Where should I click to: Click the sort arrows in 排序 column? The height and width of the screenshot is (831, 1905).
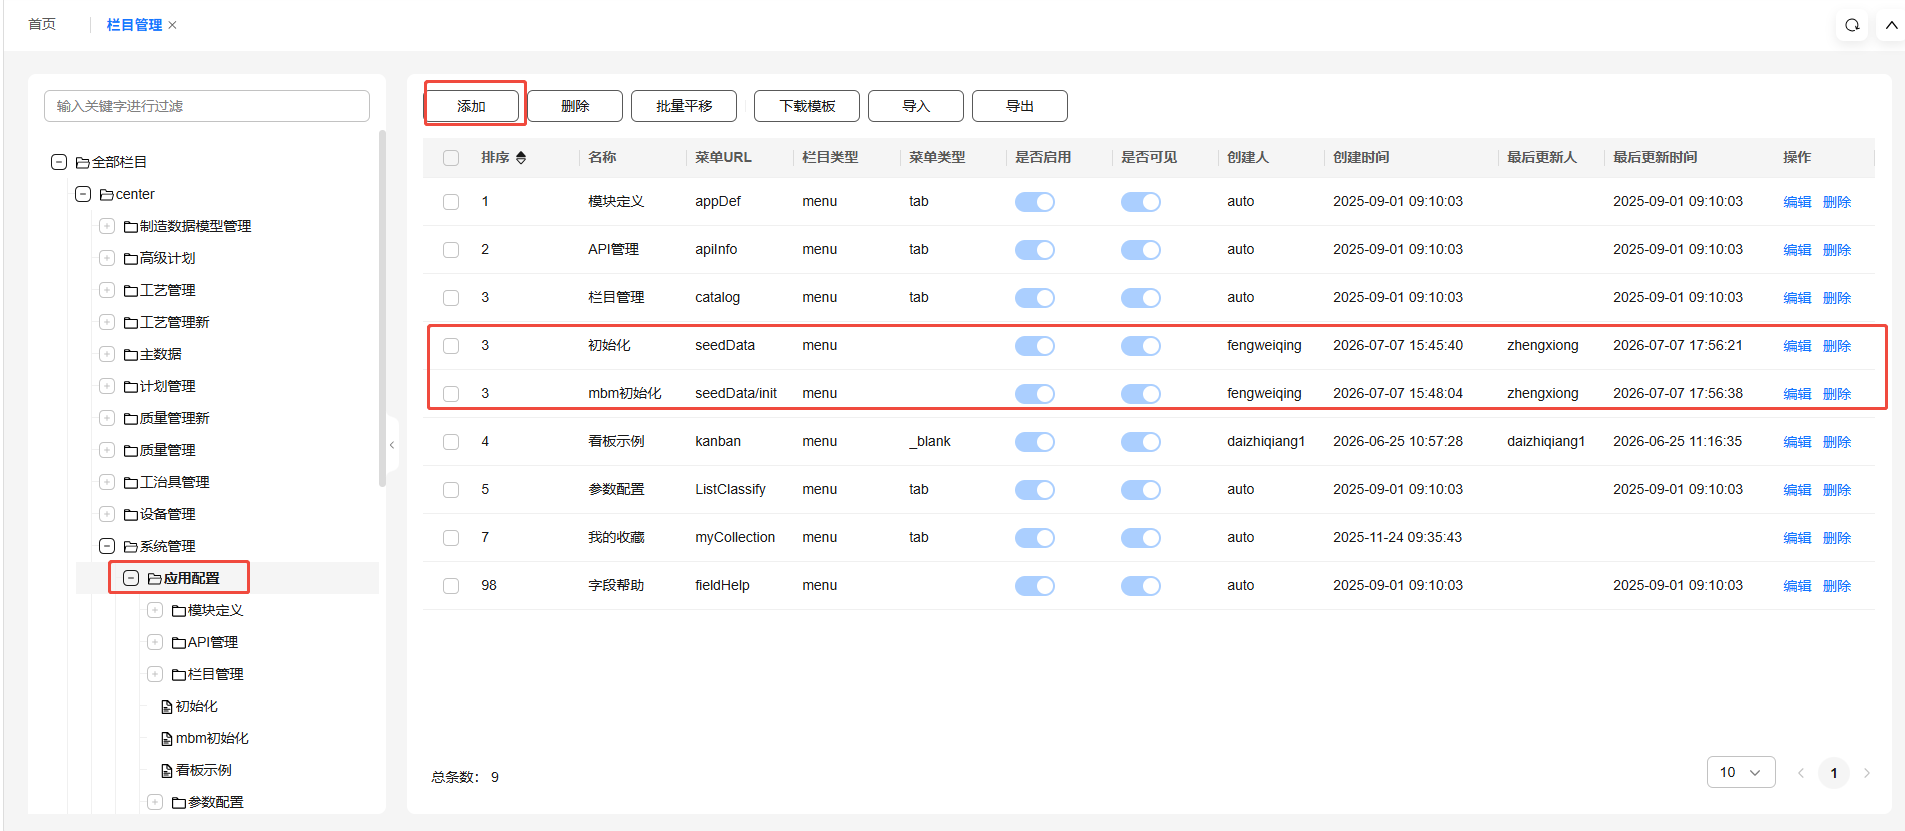click(521, 158)
